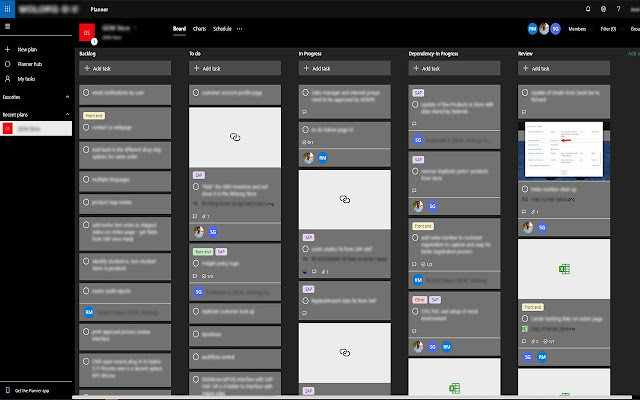
Task: Complete first task in In Progress column
Action: tap(305, 93)
